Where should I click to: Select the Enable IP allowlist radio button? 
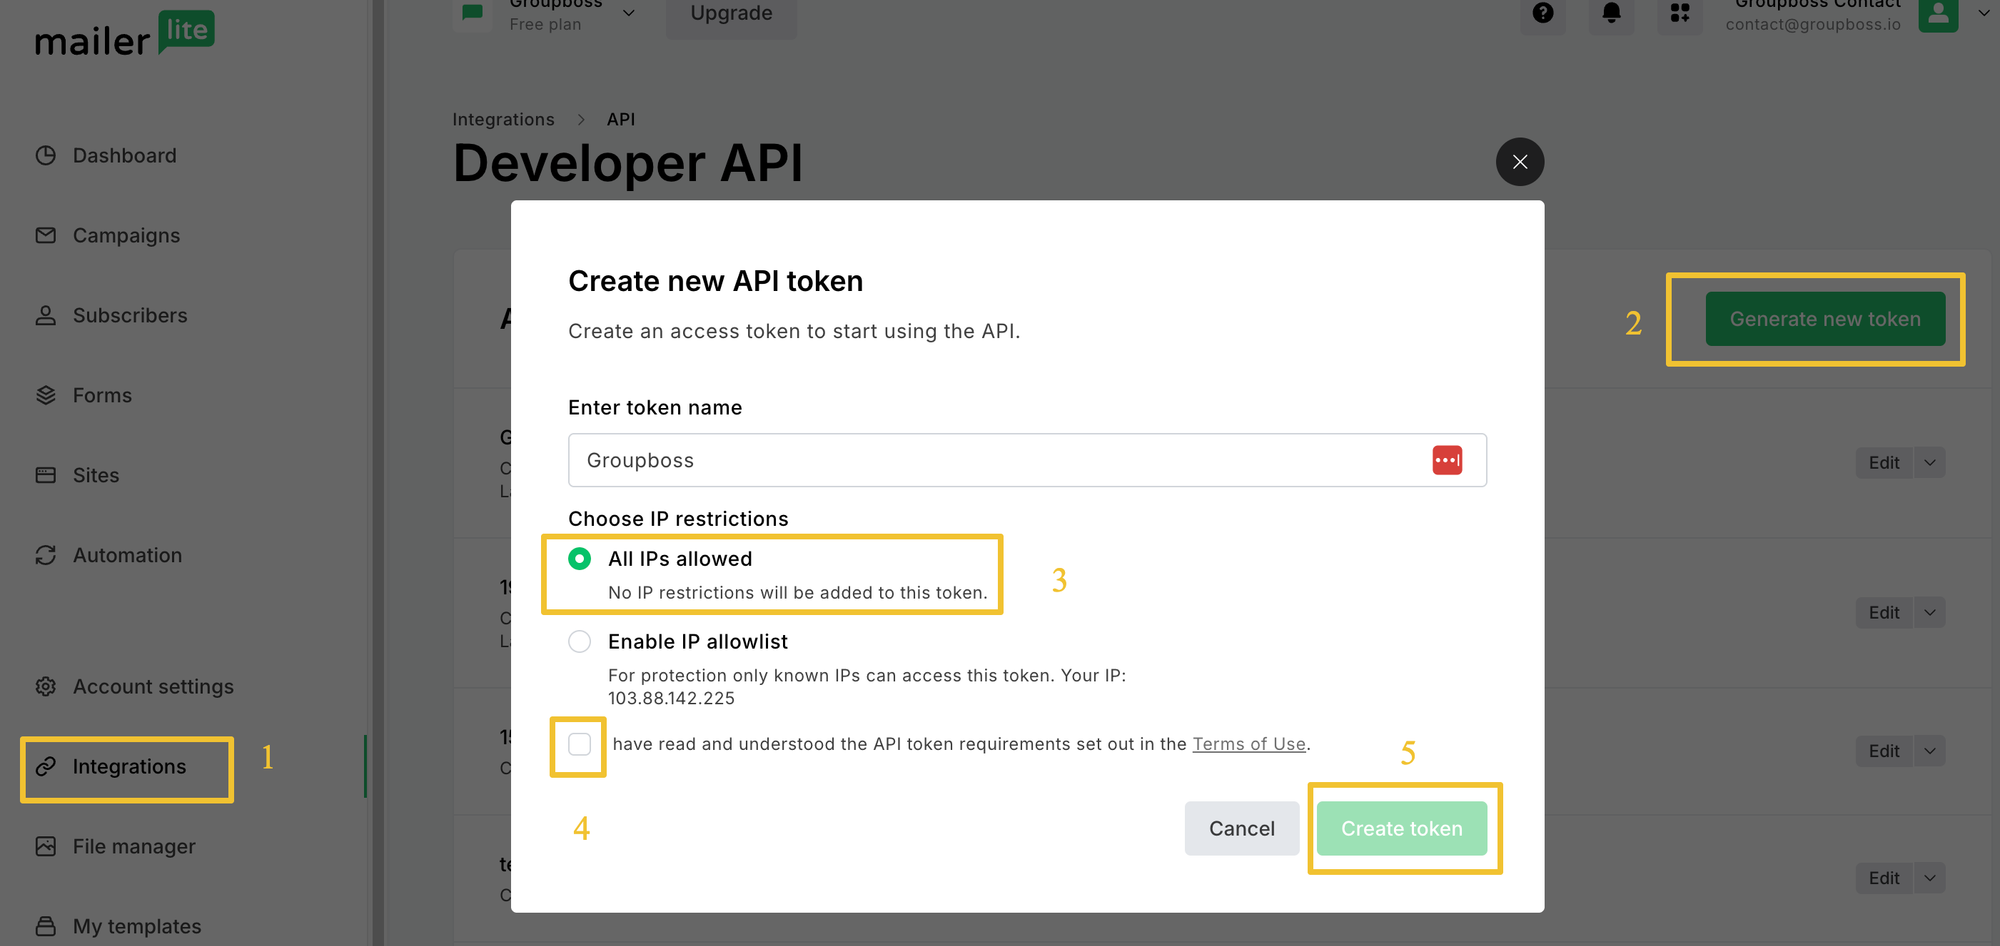point(580,642)
